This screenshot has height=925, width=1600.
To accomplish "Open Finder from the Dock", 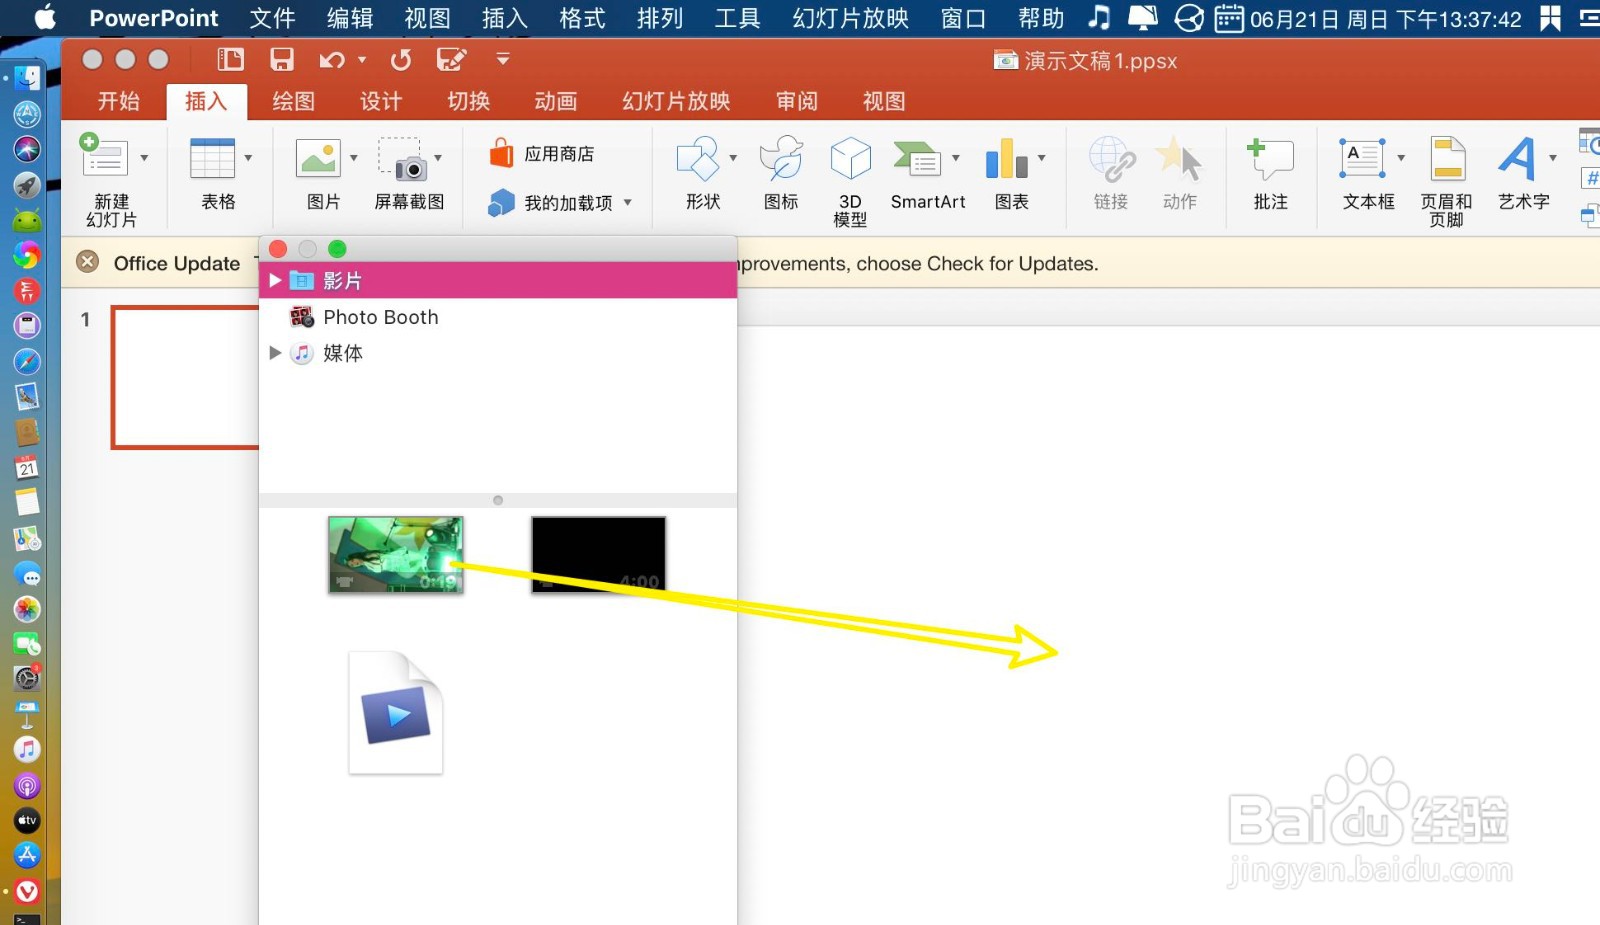I will [x=27, y=78].
